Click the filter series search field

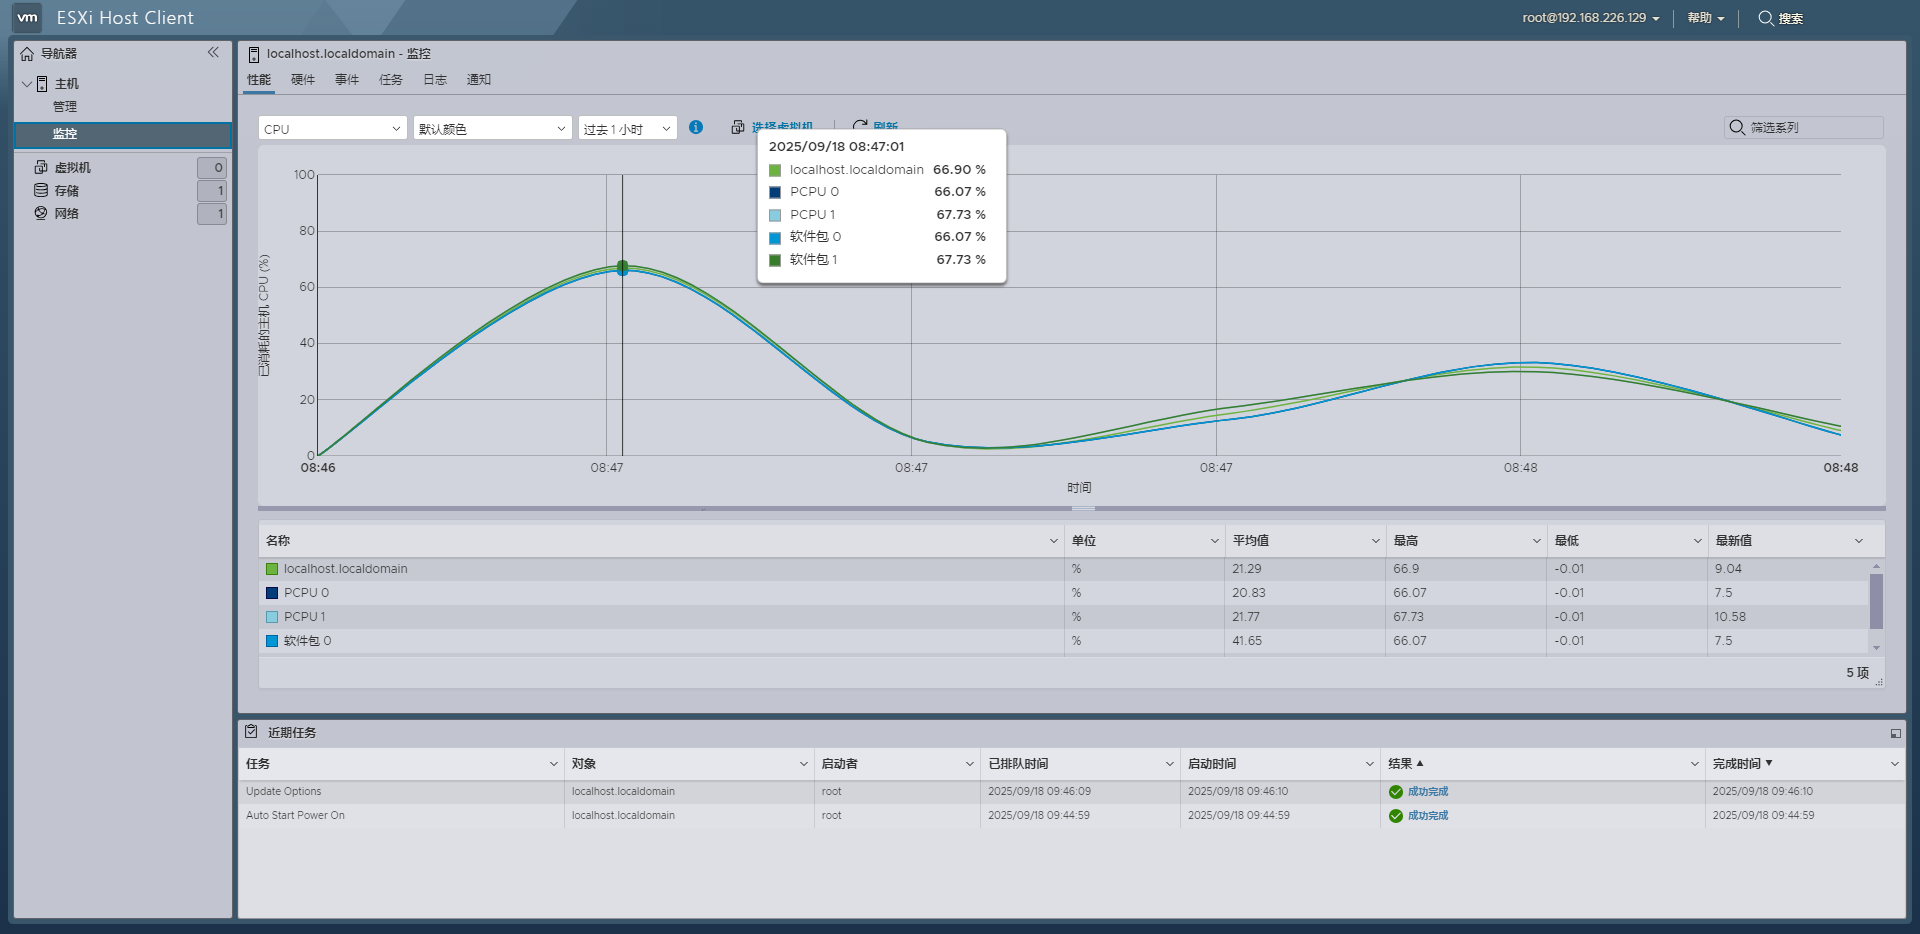1811,128
